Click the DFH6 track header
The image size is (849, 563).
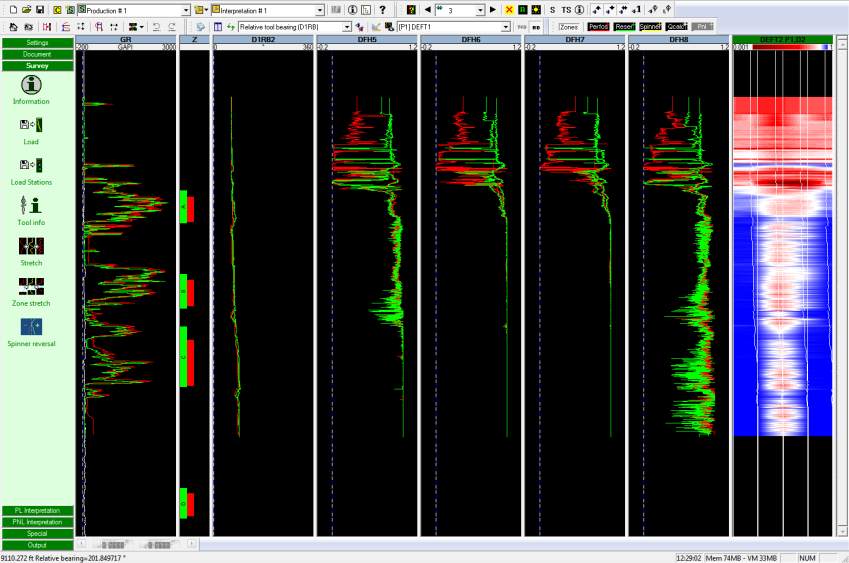pyautogui.click(x=471, y=40)
